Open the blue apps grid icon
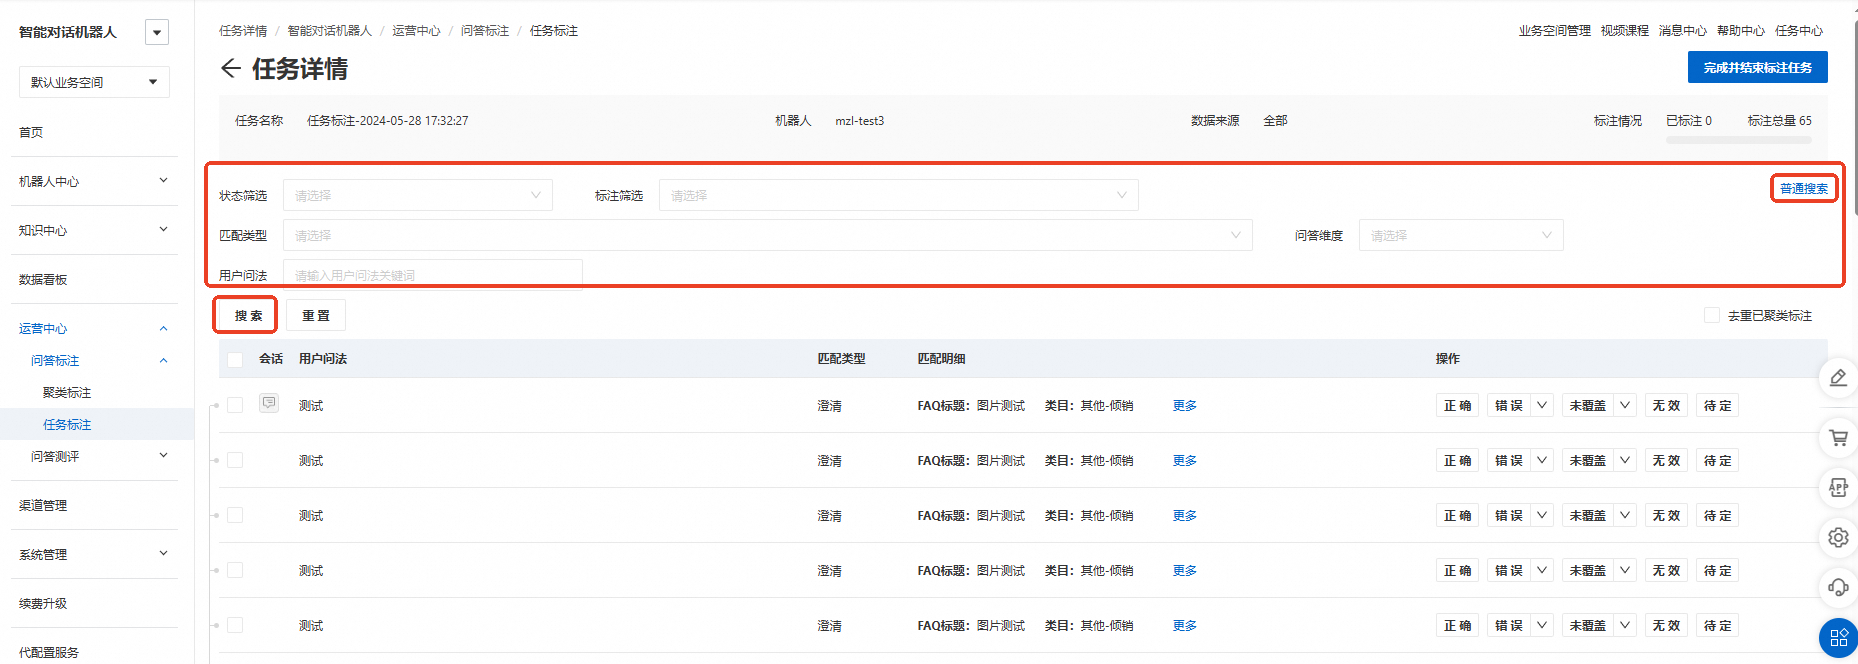 [1838, 637]
